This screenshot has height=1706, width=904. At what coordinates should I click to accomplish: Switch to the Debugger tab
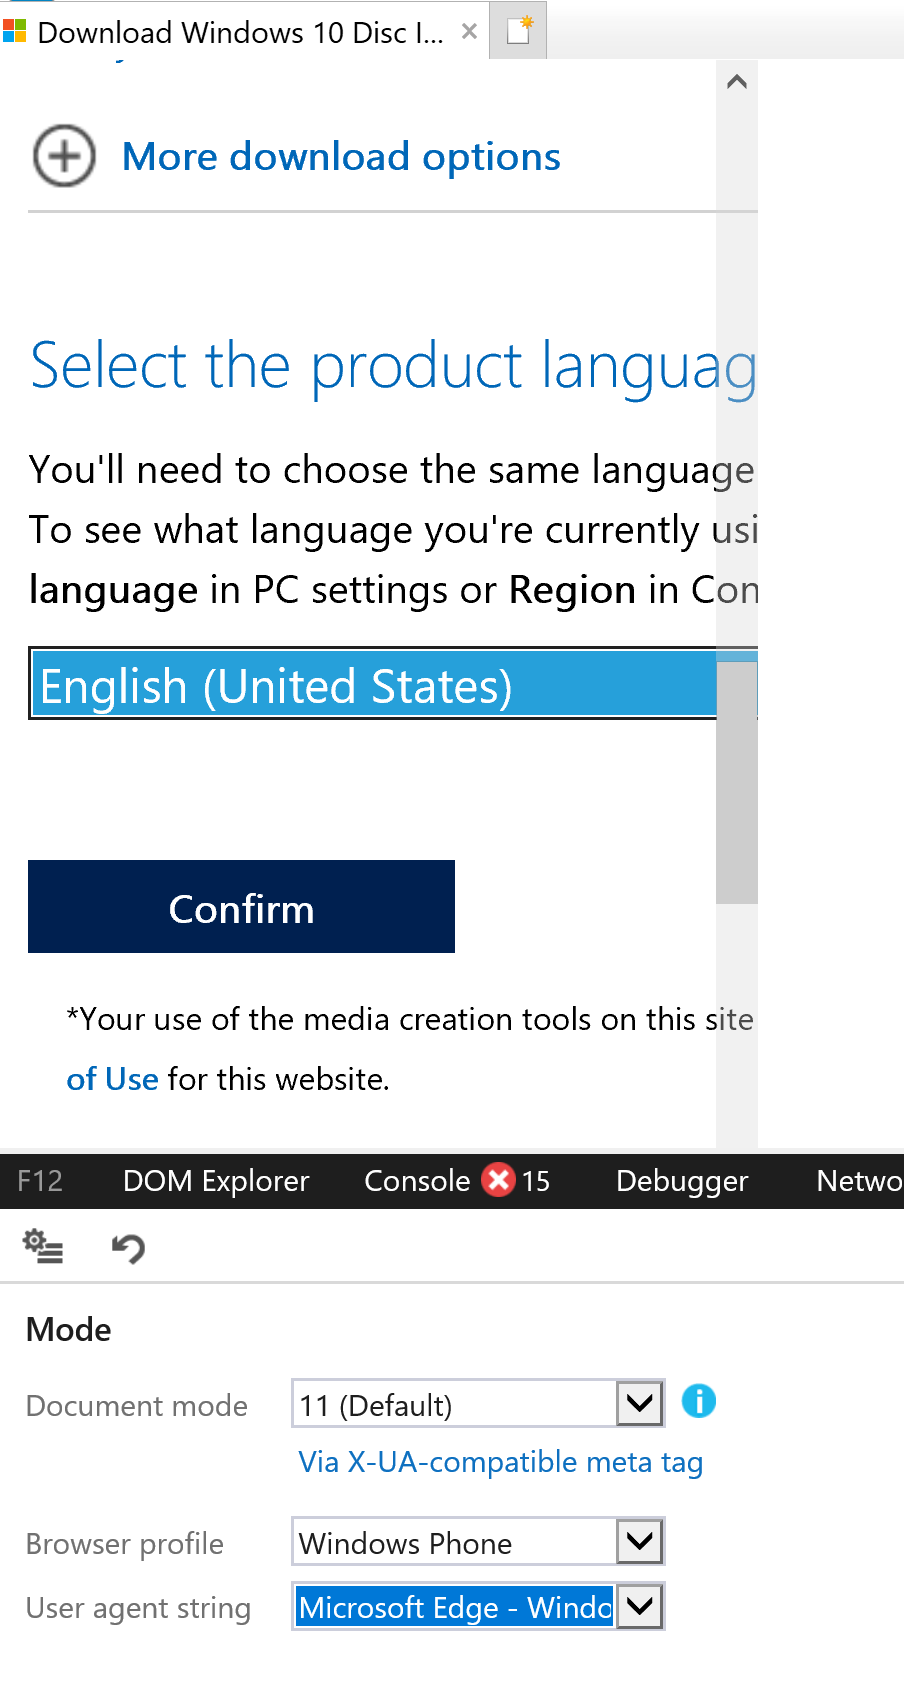(x=682, y=1181)
